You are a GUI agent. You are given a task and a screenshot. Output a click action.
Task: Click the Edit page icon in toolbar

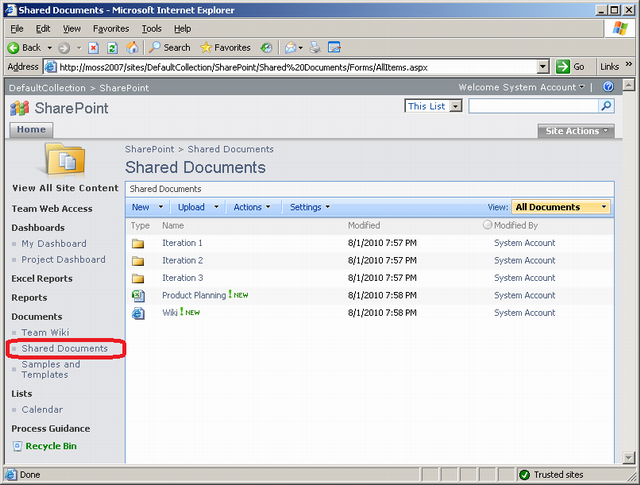click(334, 47)
